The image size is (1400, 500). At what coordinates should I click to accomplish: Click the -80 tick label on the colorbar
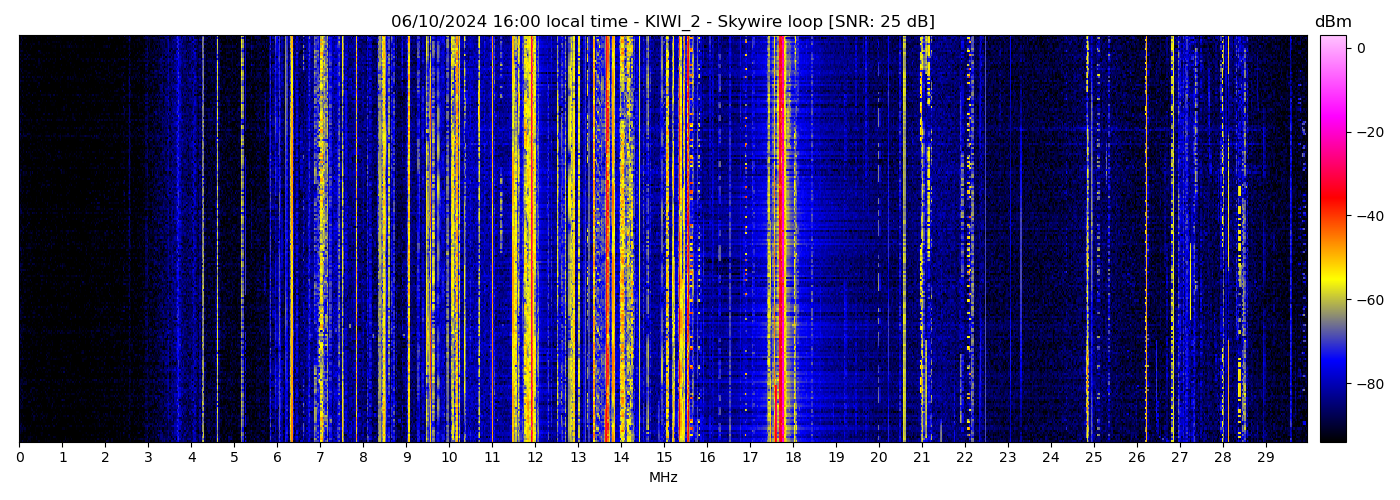coord(1369,384)
